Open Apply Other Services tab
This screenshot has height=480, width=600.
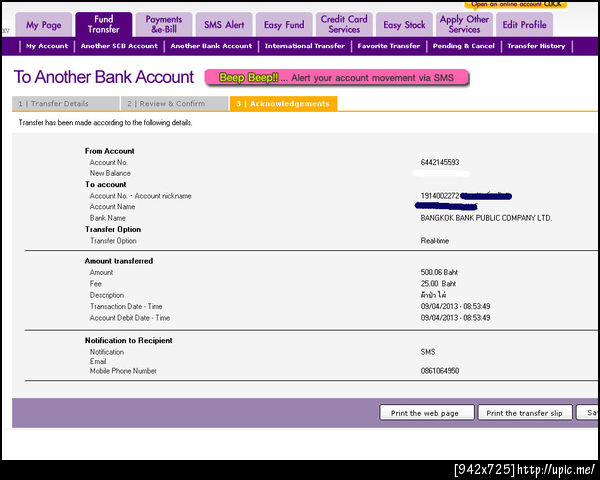point(464,24)
